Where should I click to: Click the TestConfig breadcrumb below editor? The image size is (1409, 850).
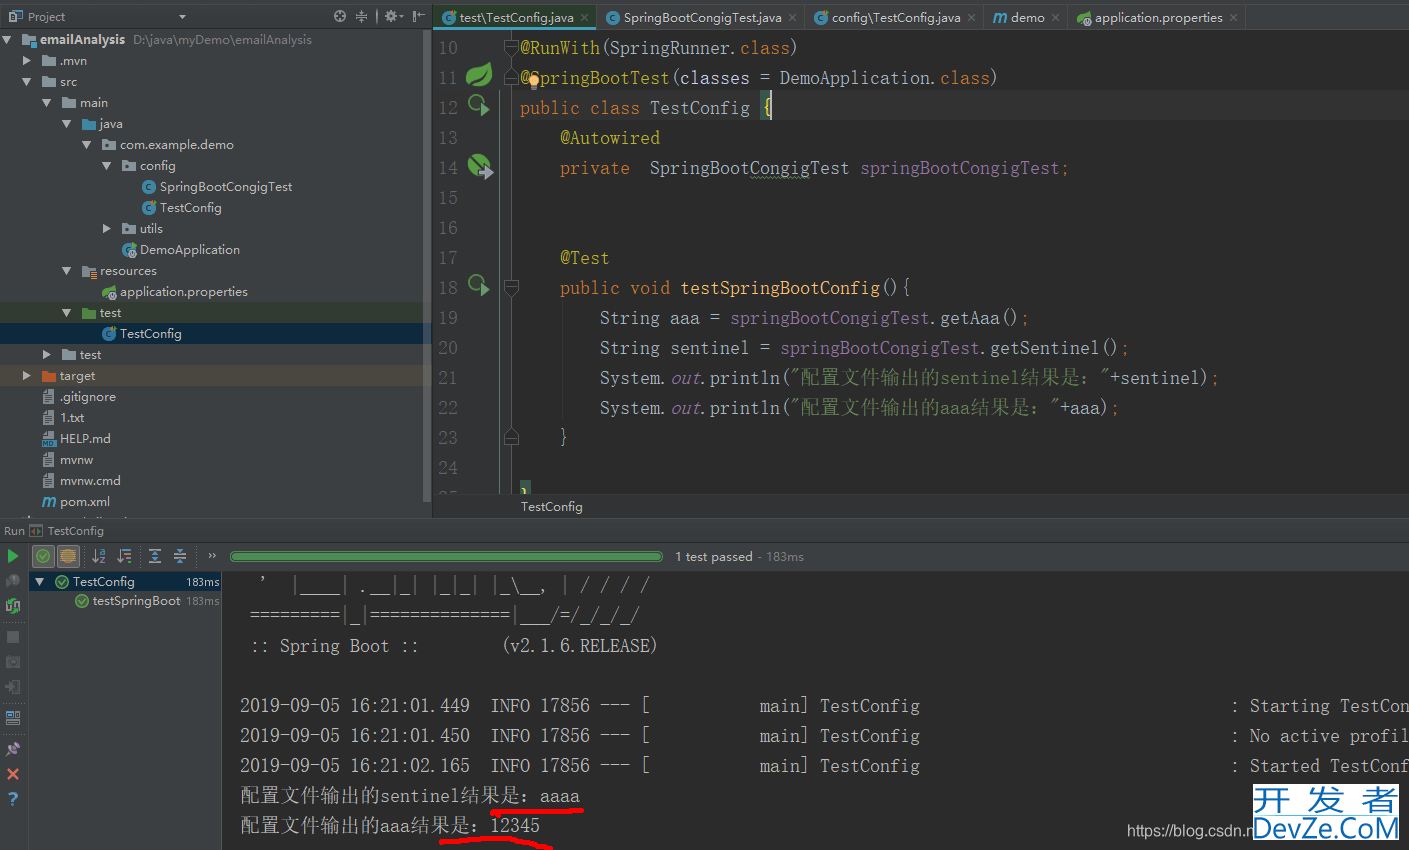pos(551,507)
